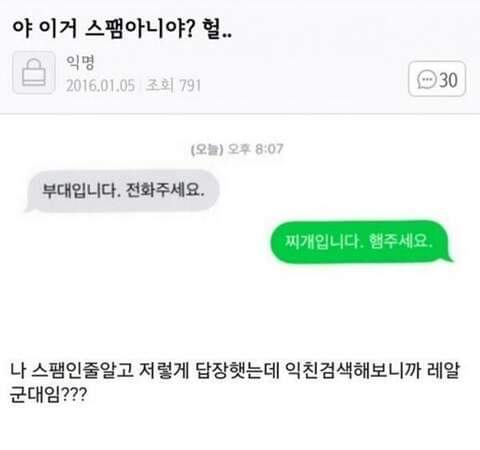The width and height of the screenshot is (480, 450).
Task: Click the comment count number 30
Action: click(448, 80)
